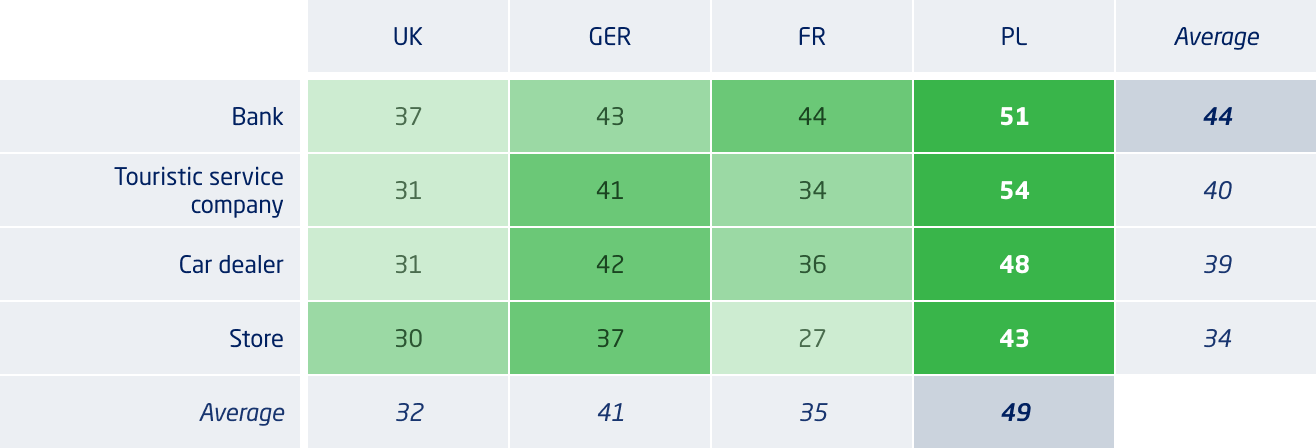
Task: Click the Touristic service company row label
Action: pyautogui.click(x=199, y=191)
